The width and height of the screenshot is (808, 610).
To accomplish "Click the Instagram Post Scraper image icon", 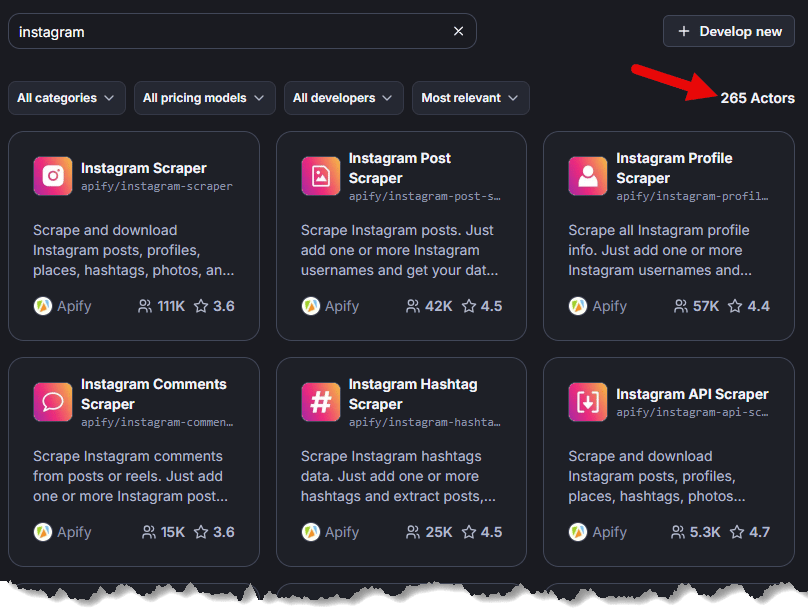I will point(321,176).
